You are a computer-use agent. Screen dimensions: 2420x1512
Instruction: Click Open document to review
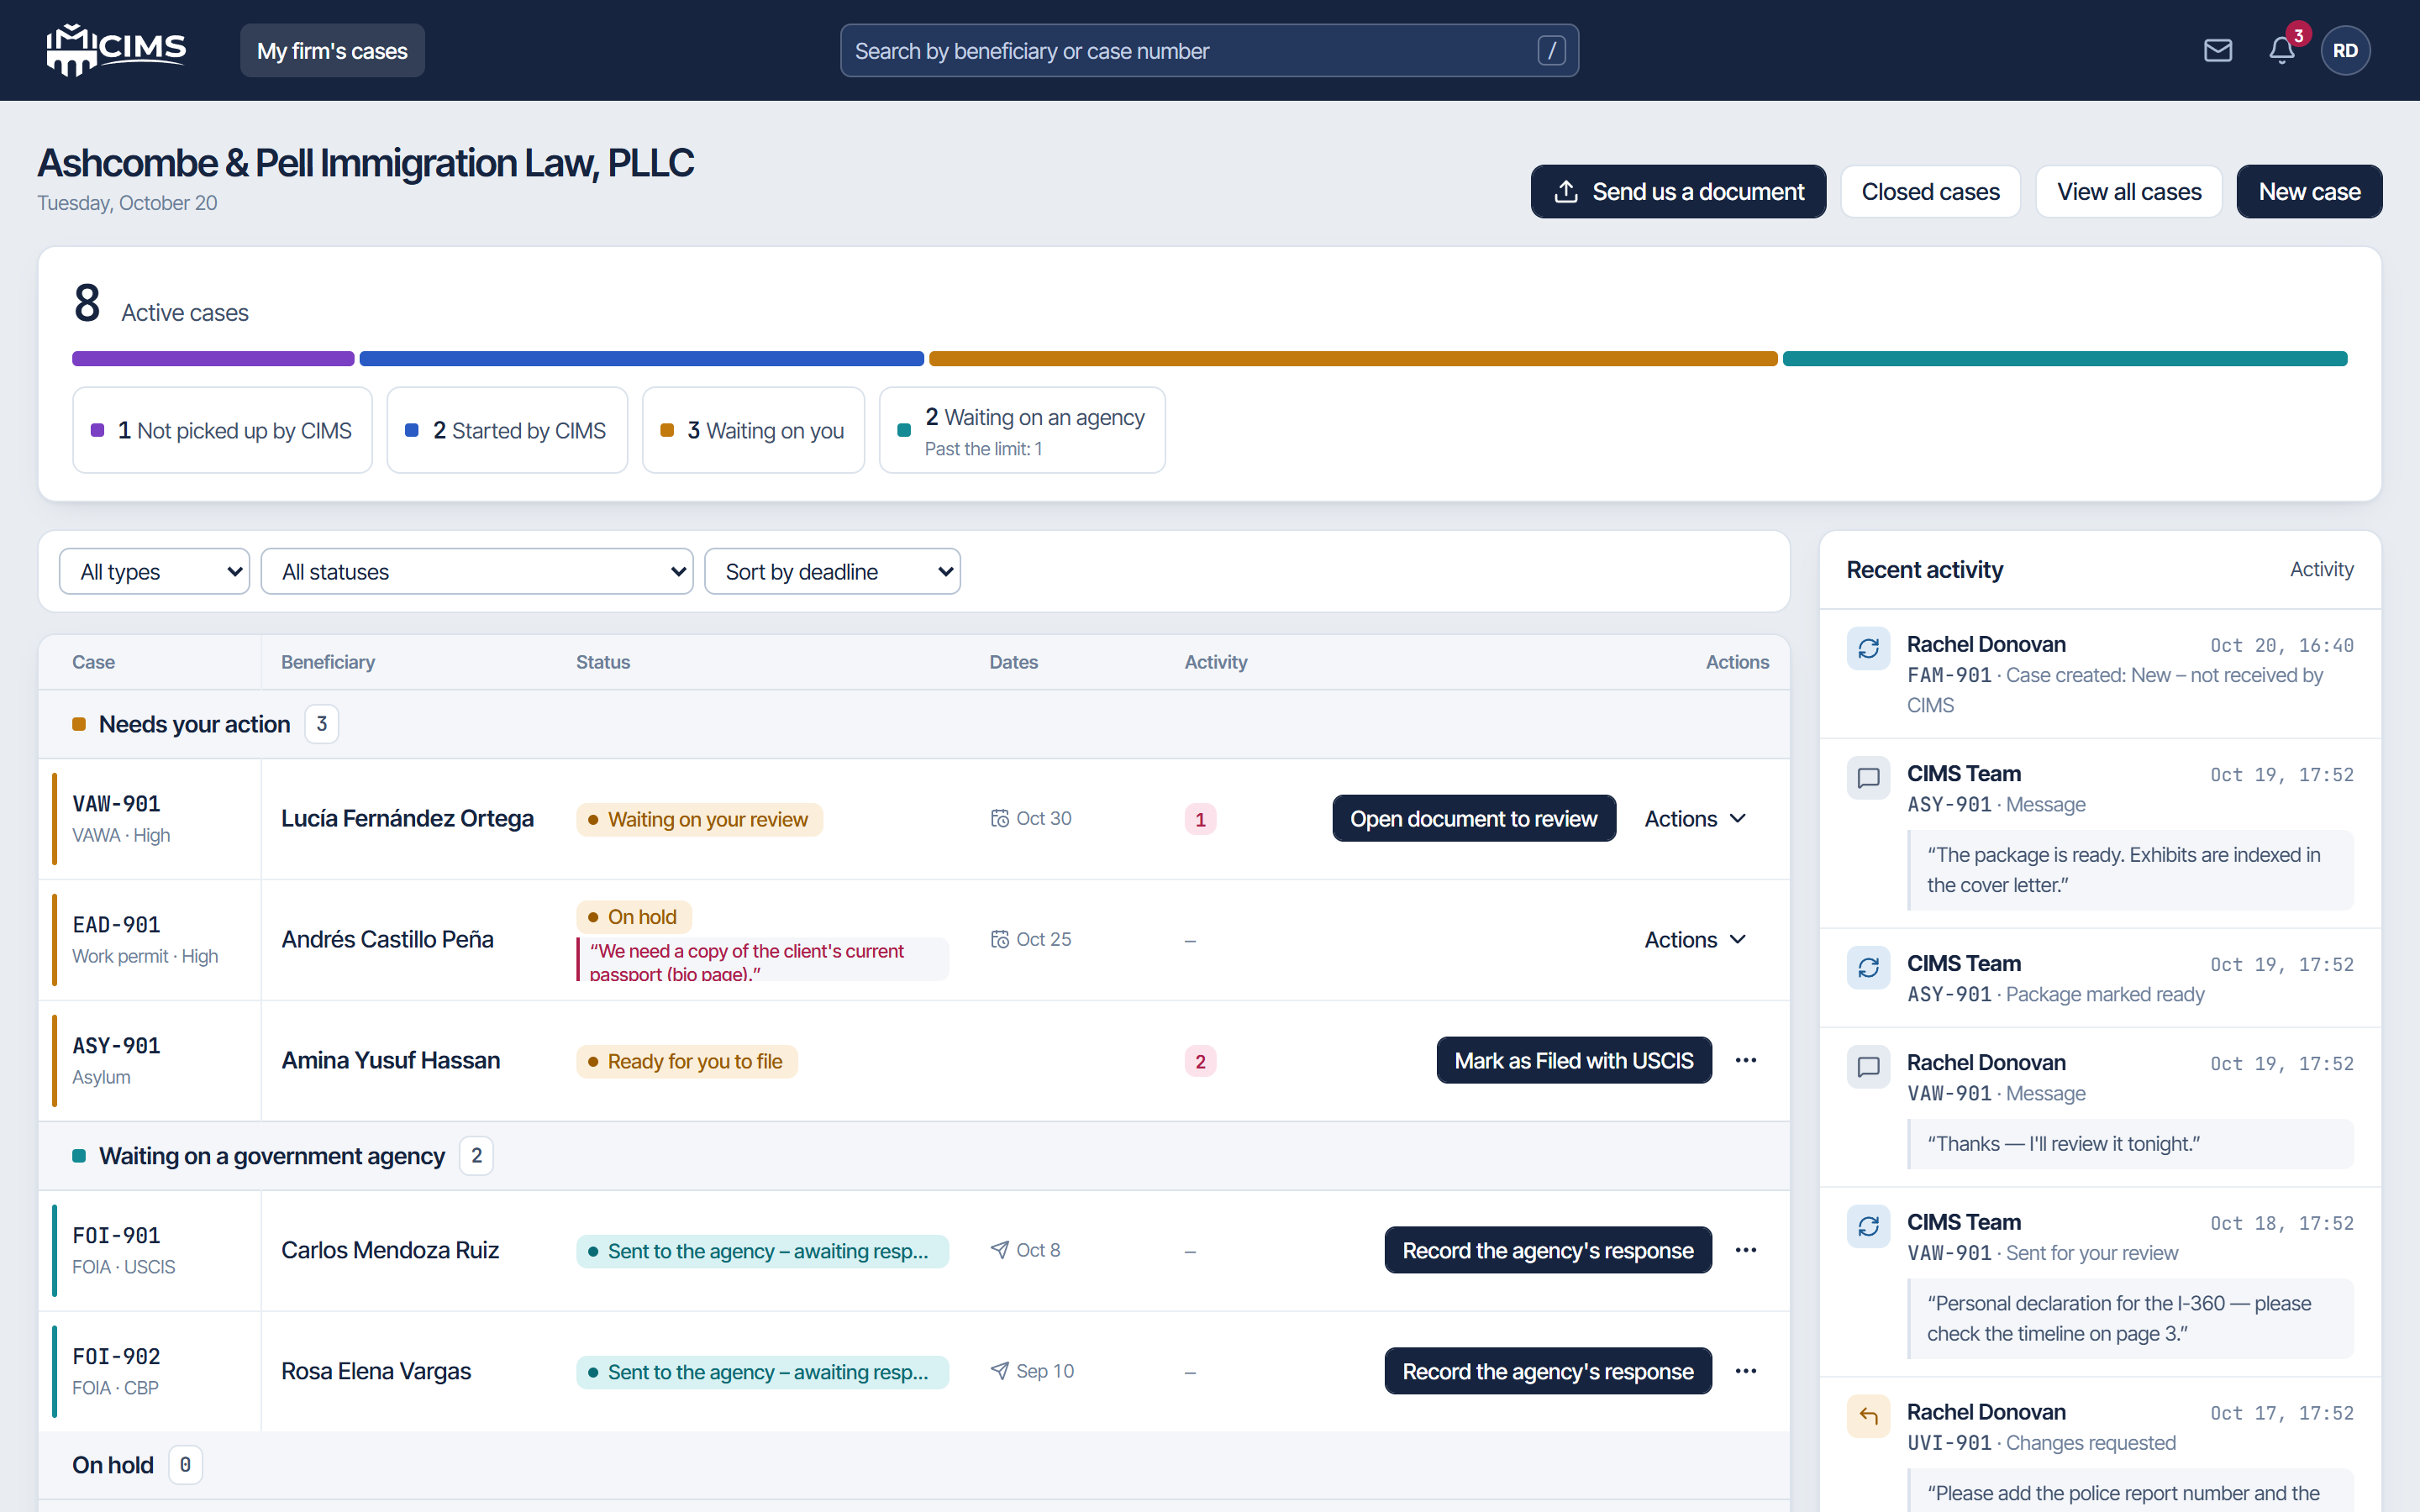[1474, 819]
